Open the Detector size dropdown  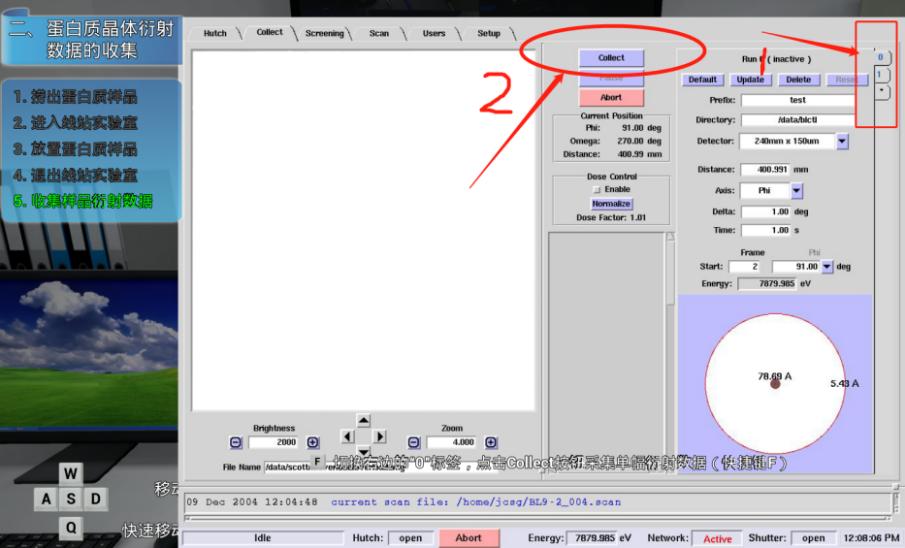pyautogui.click(x=841, y=141)
